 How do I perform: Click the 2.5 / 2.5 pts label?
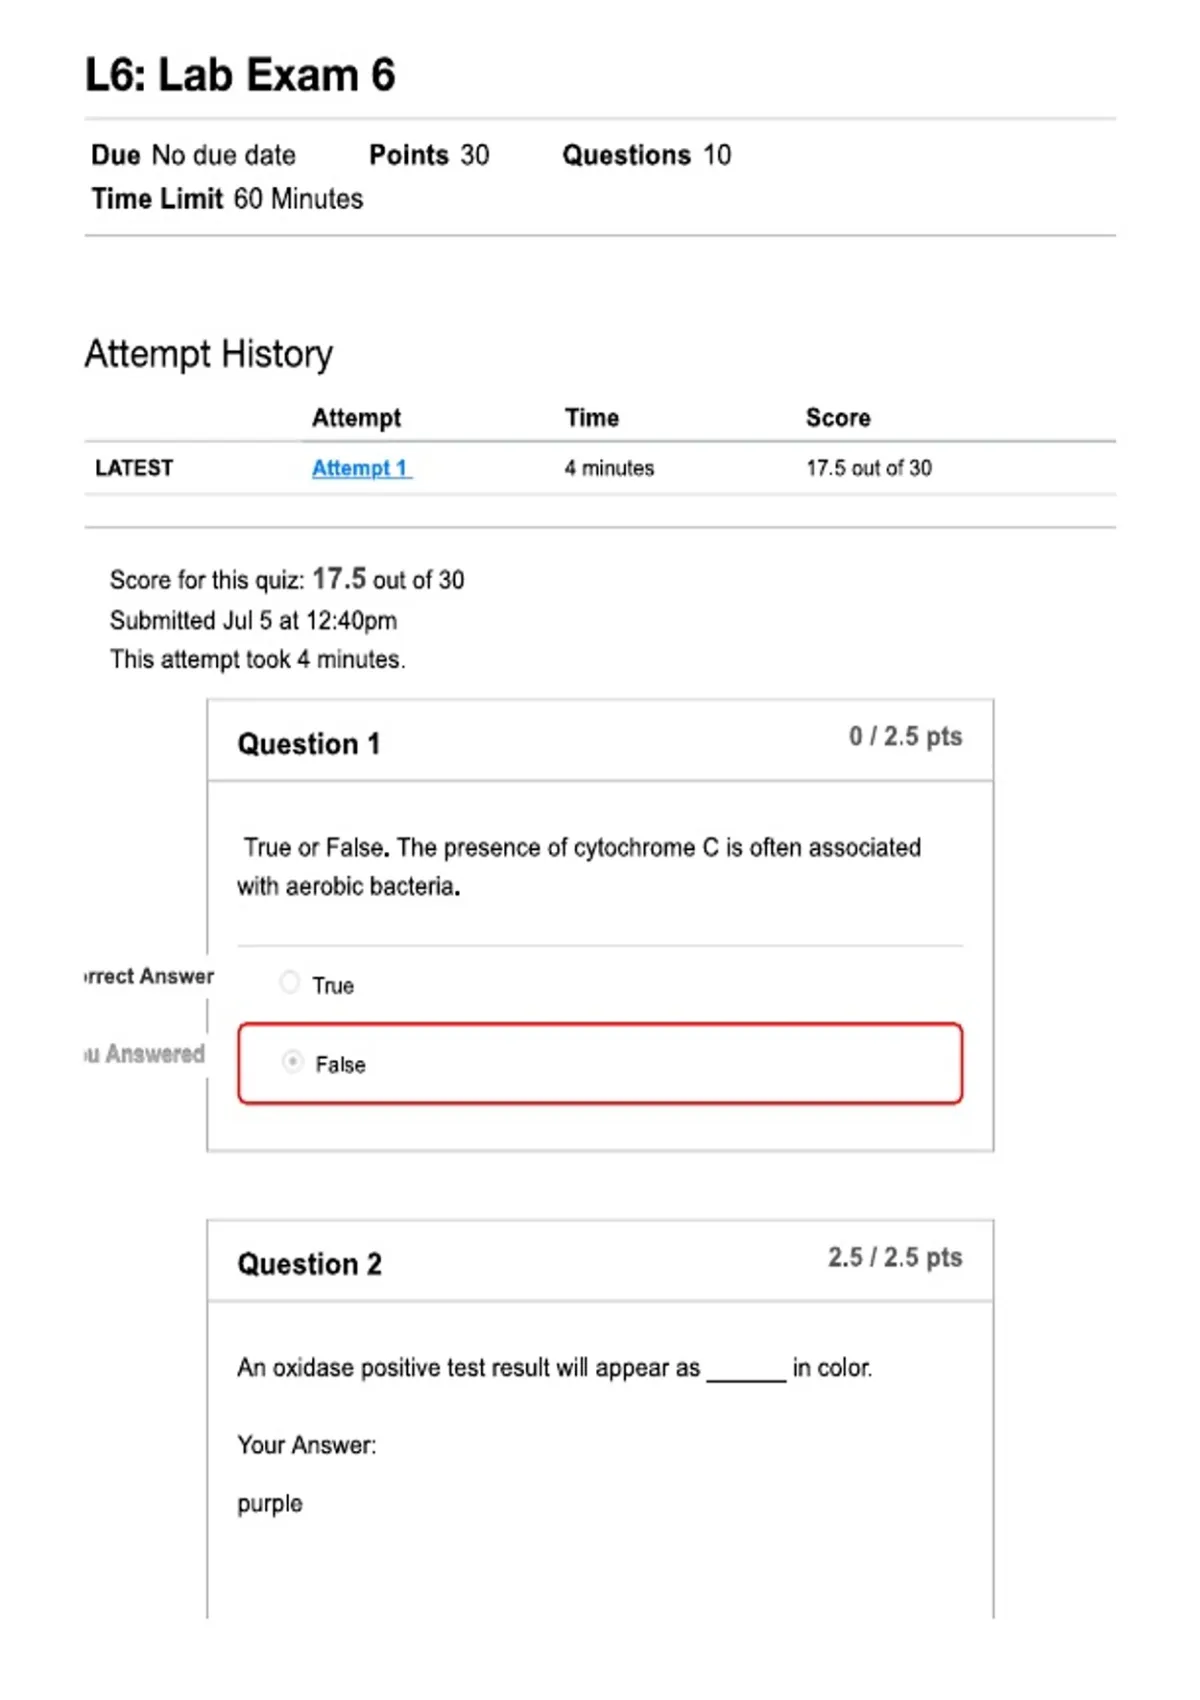point(895,1257)
